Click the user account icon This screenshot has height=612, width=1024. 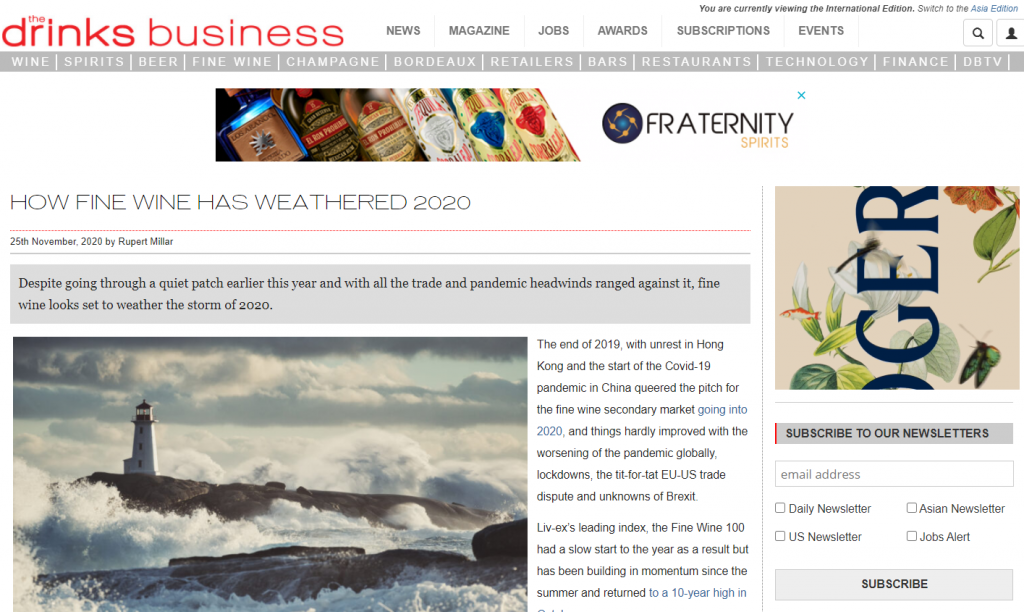tap(1010, 33)
